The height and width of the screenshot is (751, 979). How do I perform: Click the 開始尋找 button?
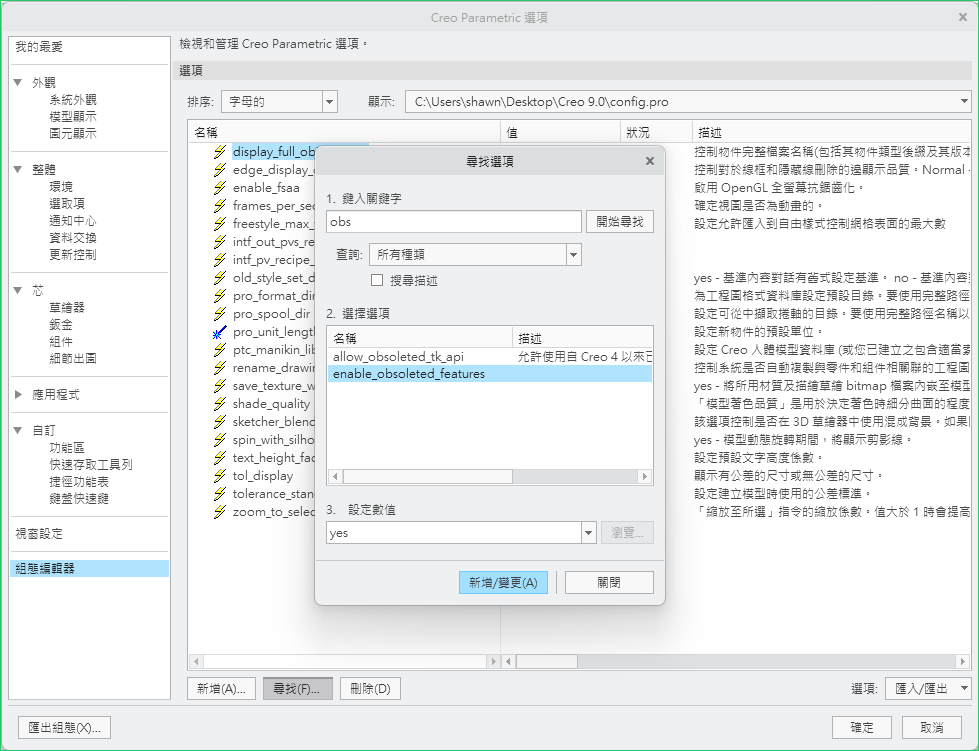[x=620, y=222]
